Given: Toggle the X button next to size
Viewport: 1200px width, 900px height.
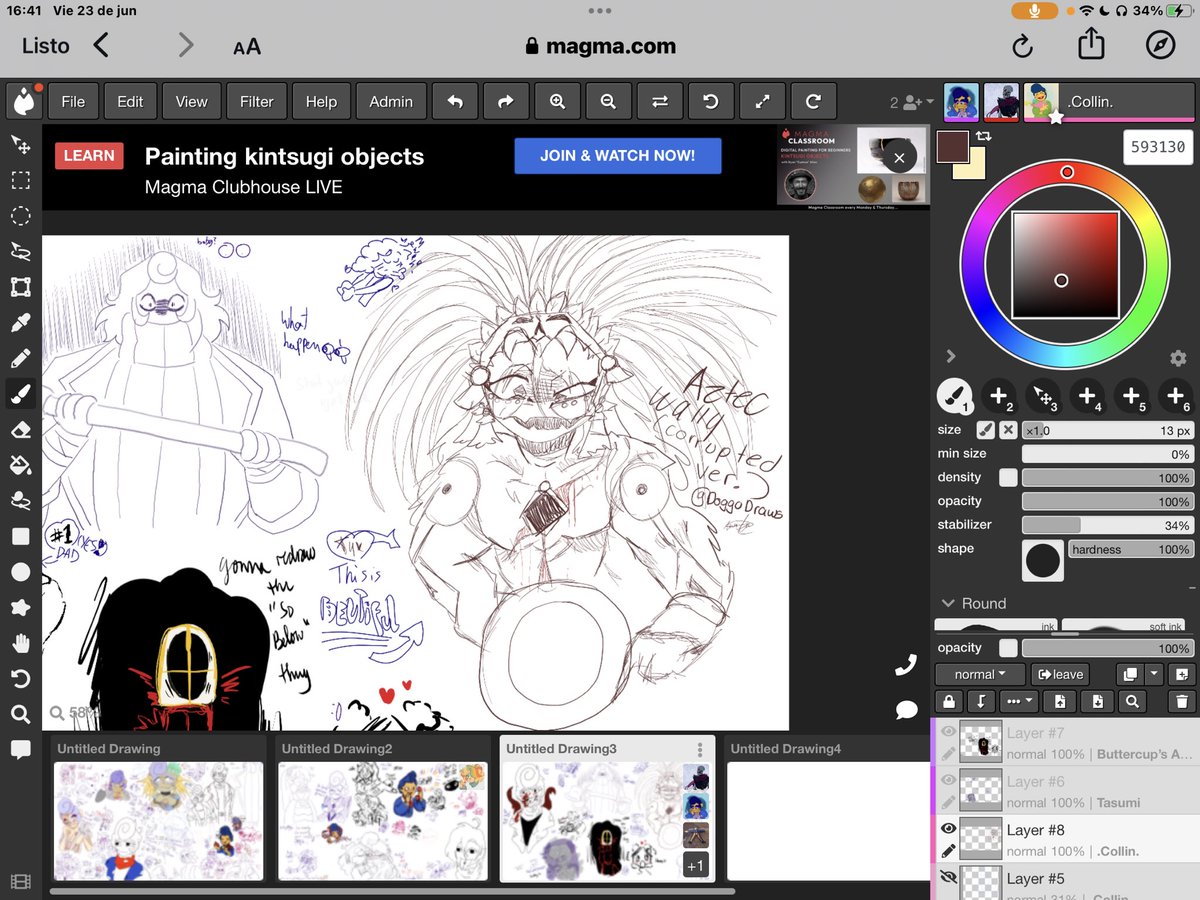Looking at the screenshot, I should point(1008,430).
